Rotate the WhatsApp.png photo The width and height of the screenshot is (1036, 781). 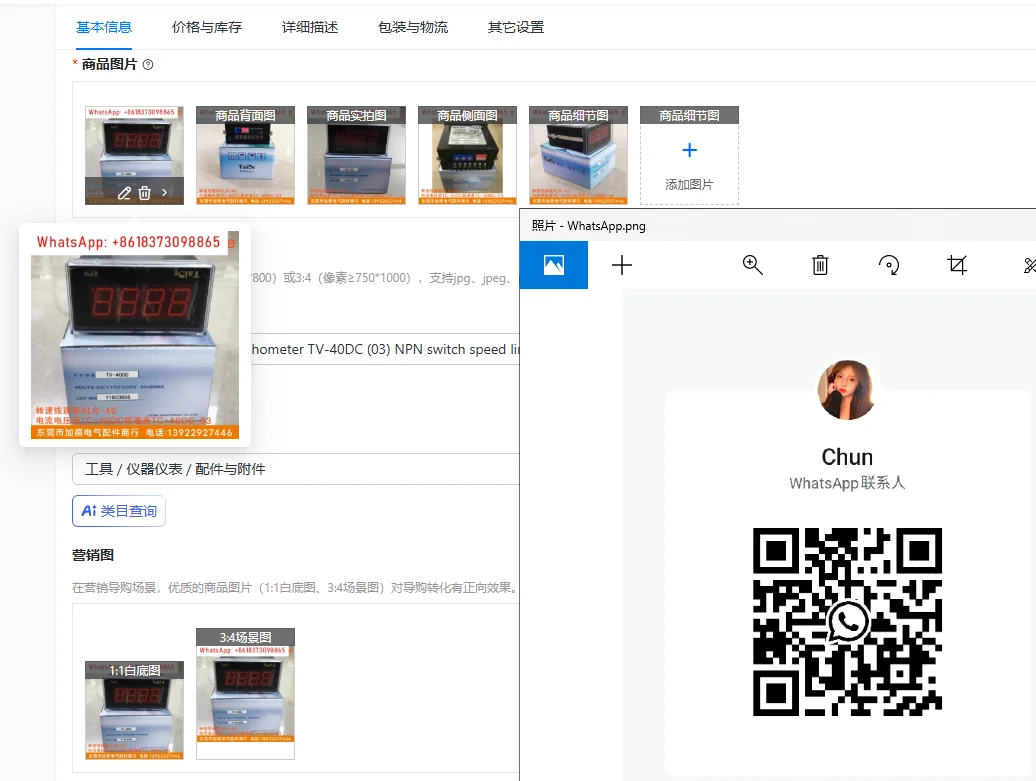tap(888, 265)
